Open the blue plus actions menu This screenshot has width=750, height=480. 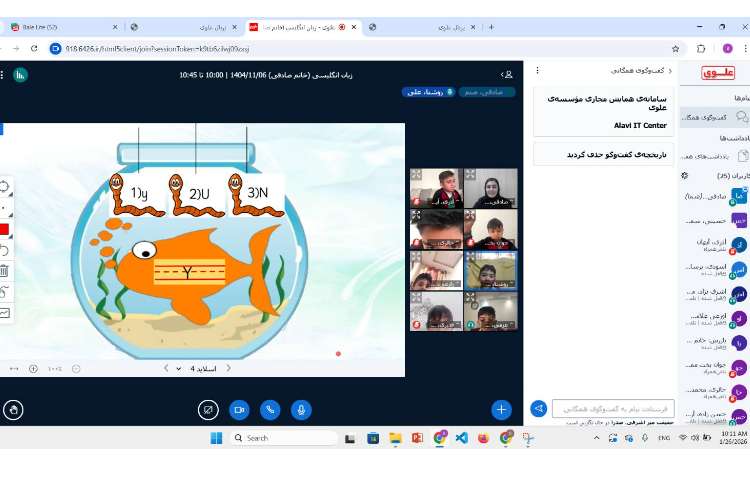coord(501,409)
